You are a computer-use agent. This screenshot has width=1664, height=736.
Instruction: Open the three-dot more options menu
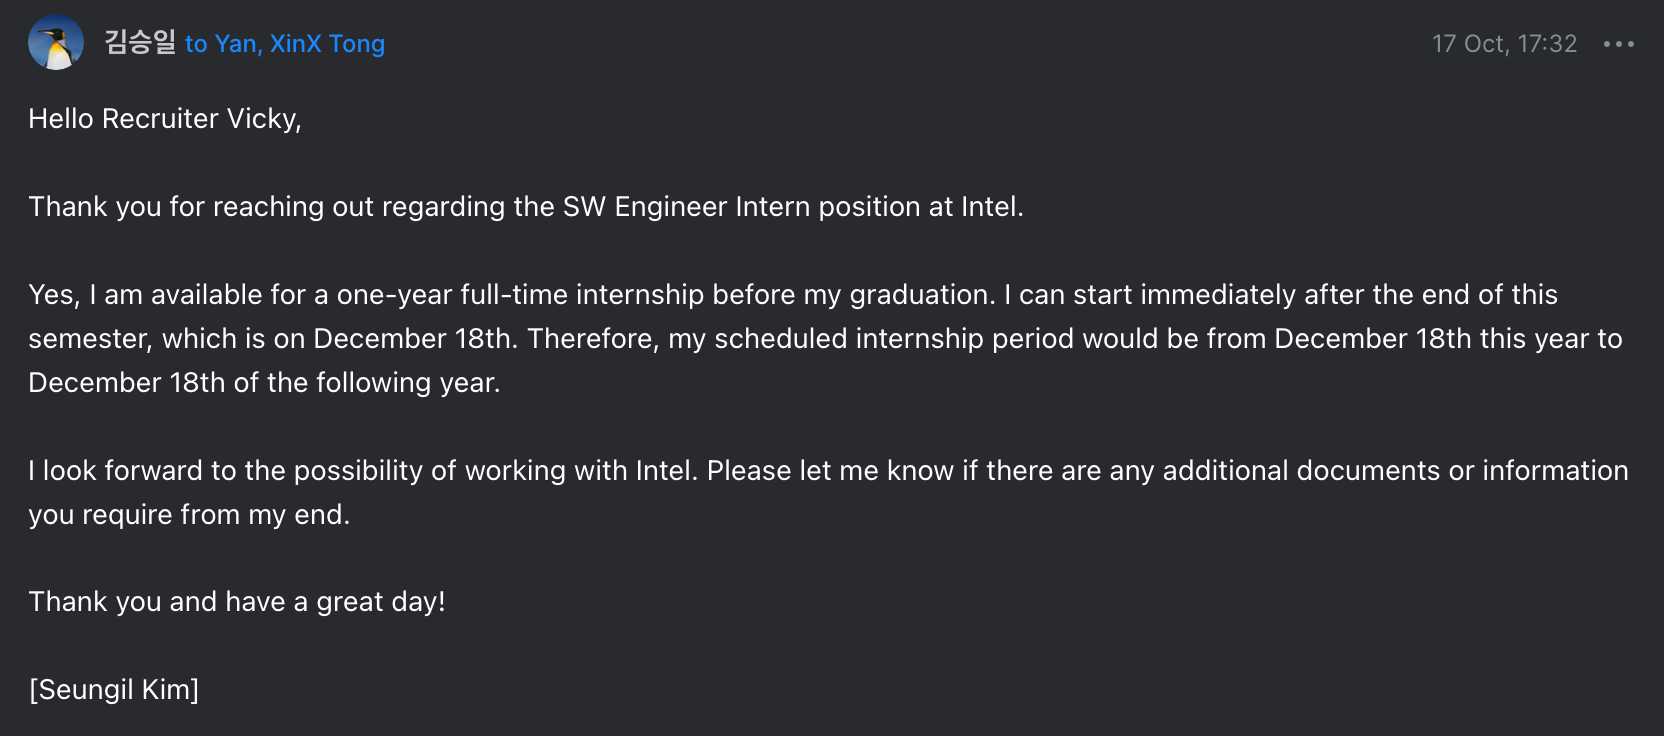coord(1618,44)
